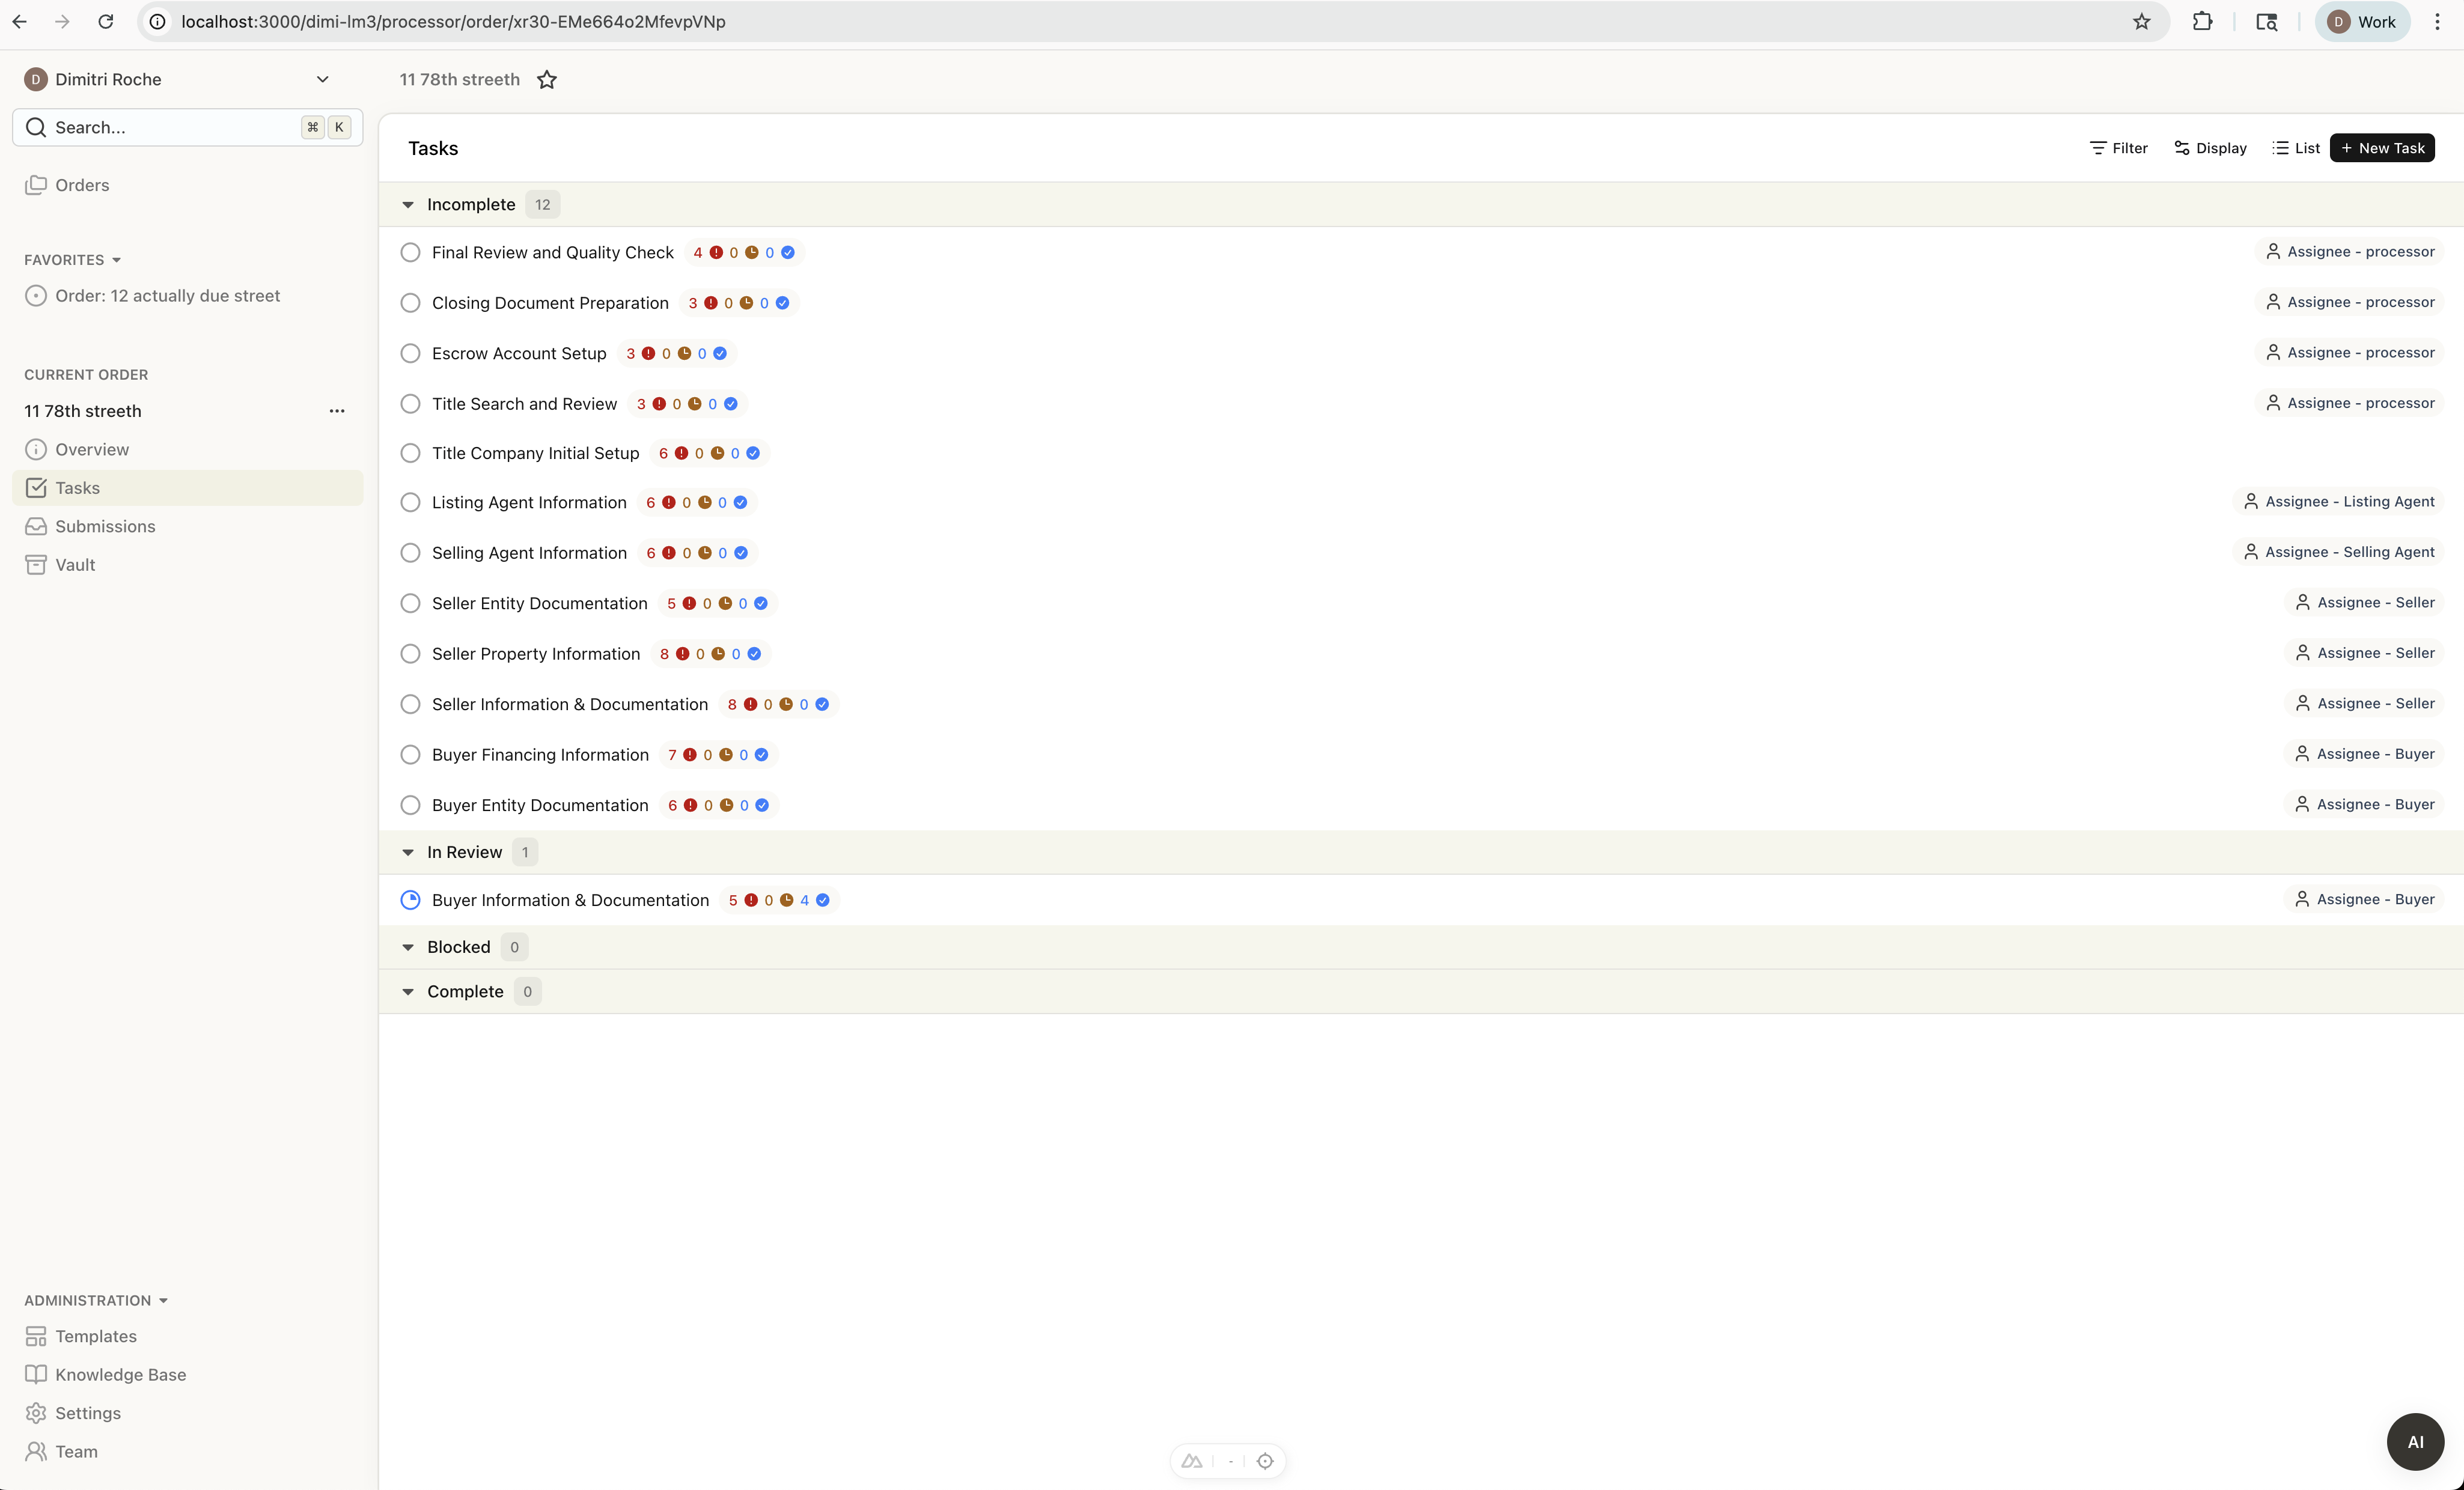2464x1490 pixels.
Task: Star the 11 78th streeth order
Action: pyautogui.click(x=546, y=80)
